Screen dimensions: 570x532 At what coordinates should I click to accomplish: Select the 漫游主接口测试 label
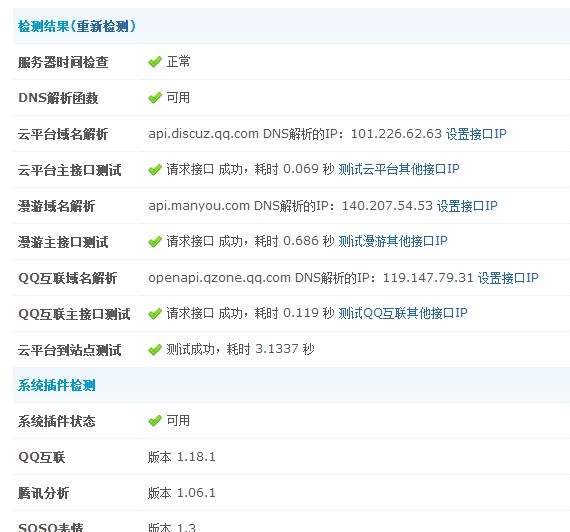(63, 242)
